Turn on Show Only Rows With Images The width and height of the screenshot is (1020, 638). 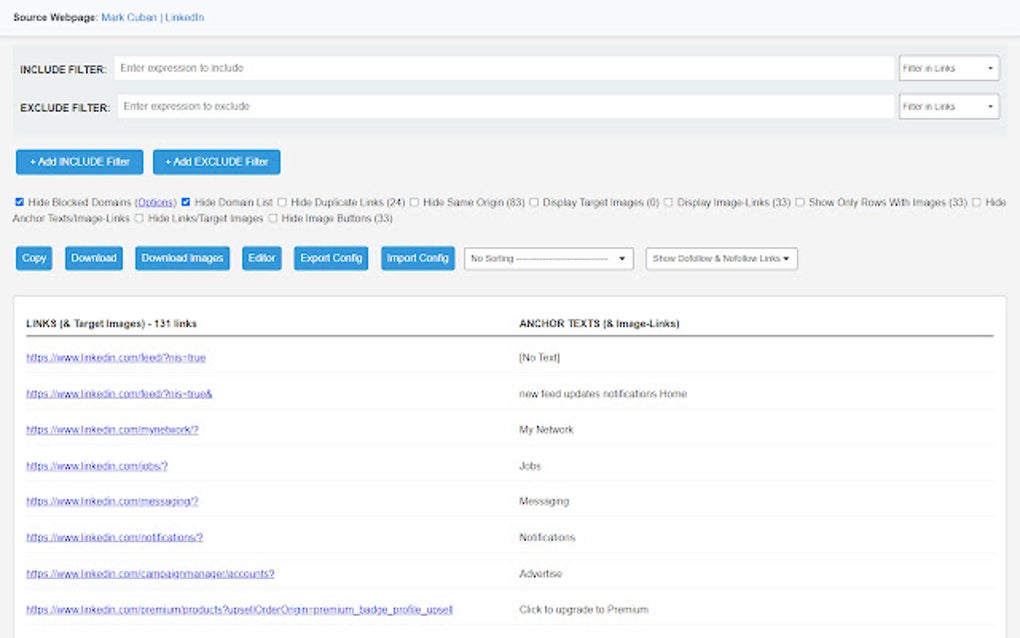802,202
